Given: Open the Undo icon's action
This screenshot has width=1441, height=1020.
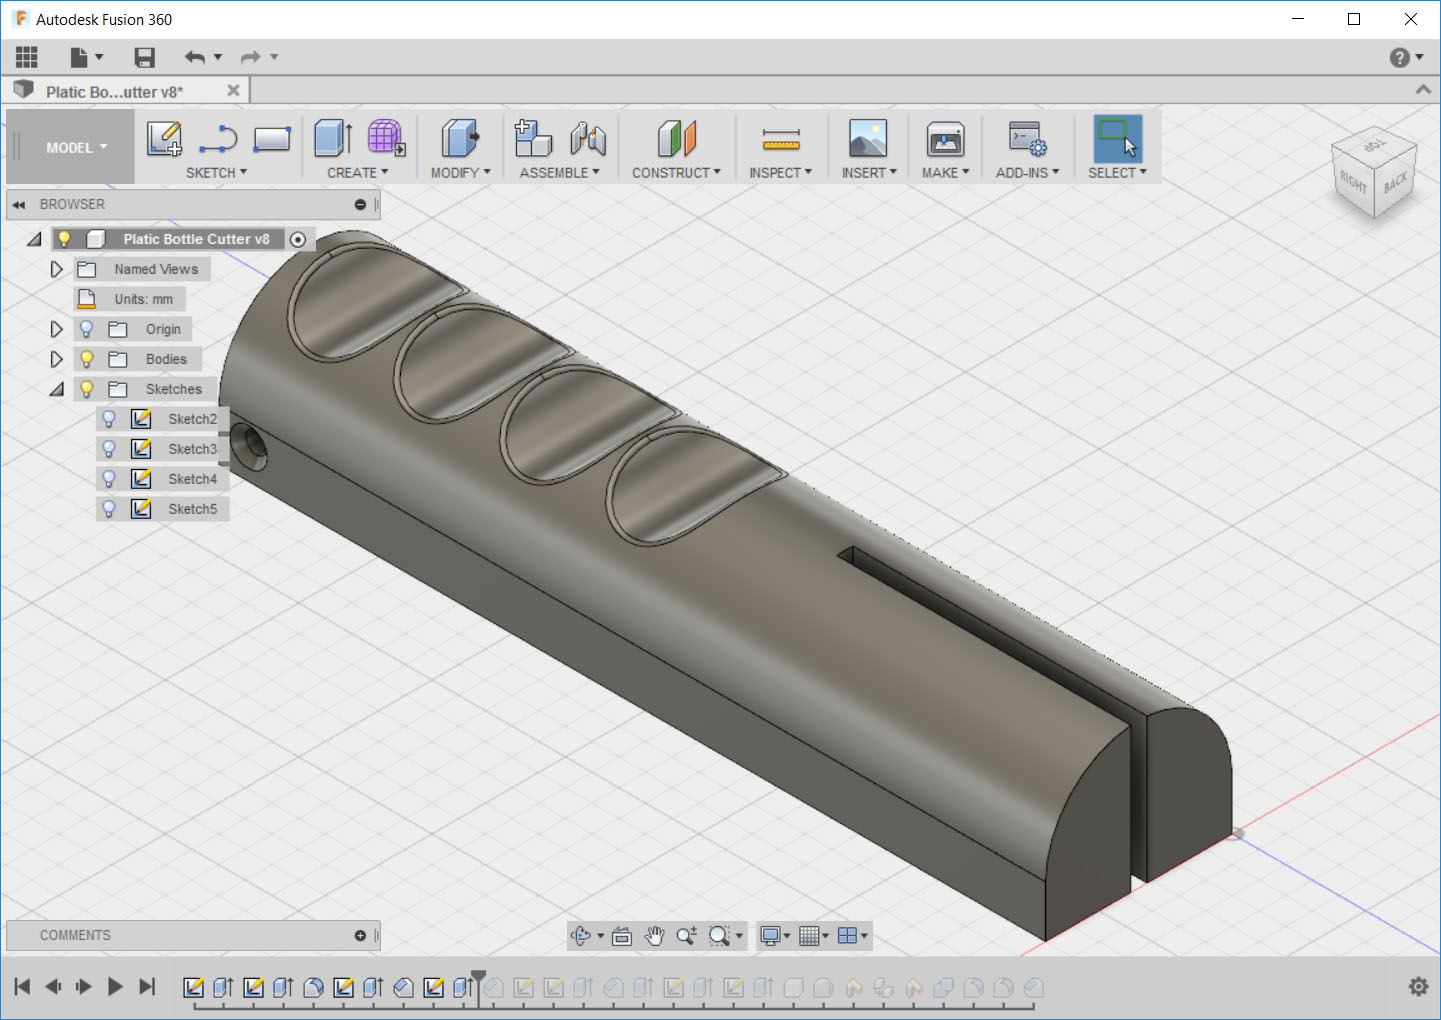Looking at the screenshot, I should click(x=196, y=57).
